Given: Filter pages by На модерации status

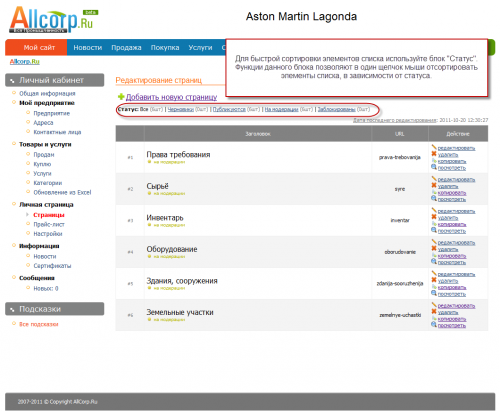Looking at the screenshot, I should tap(281, 109).
